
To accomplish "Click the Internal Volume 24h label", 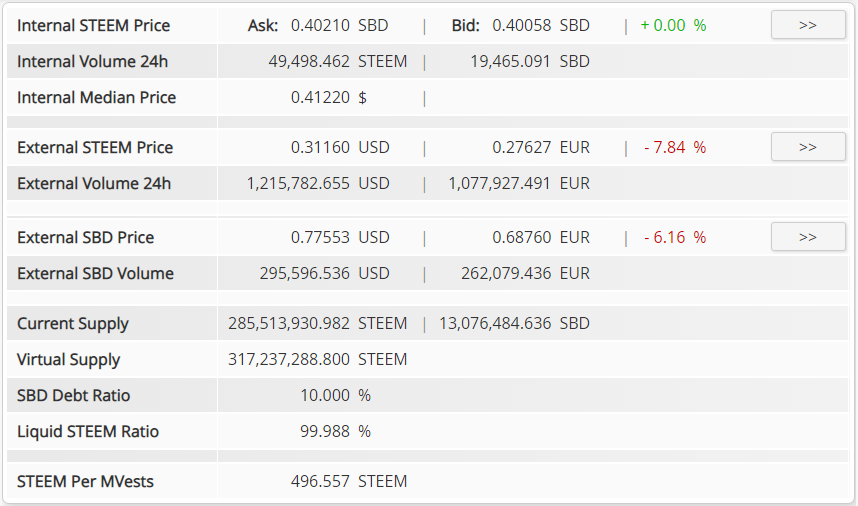I will coord(93,61).
